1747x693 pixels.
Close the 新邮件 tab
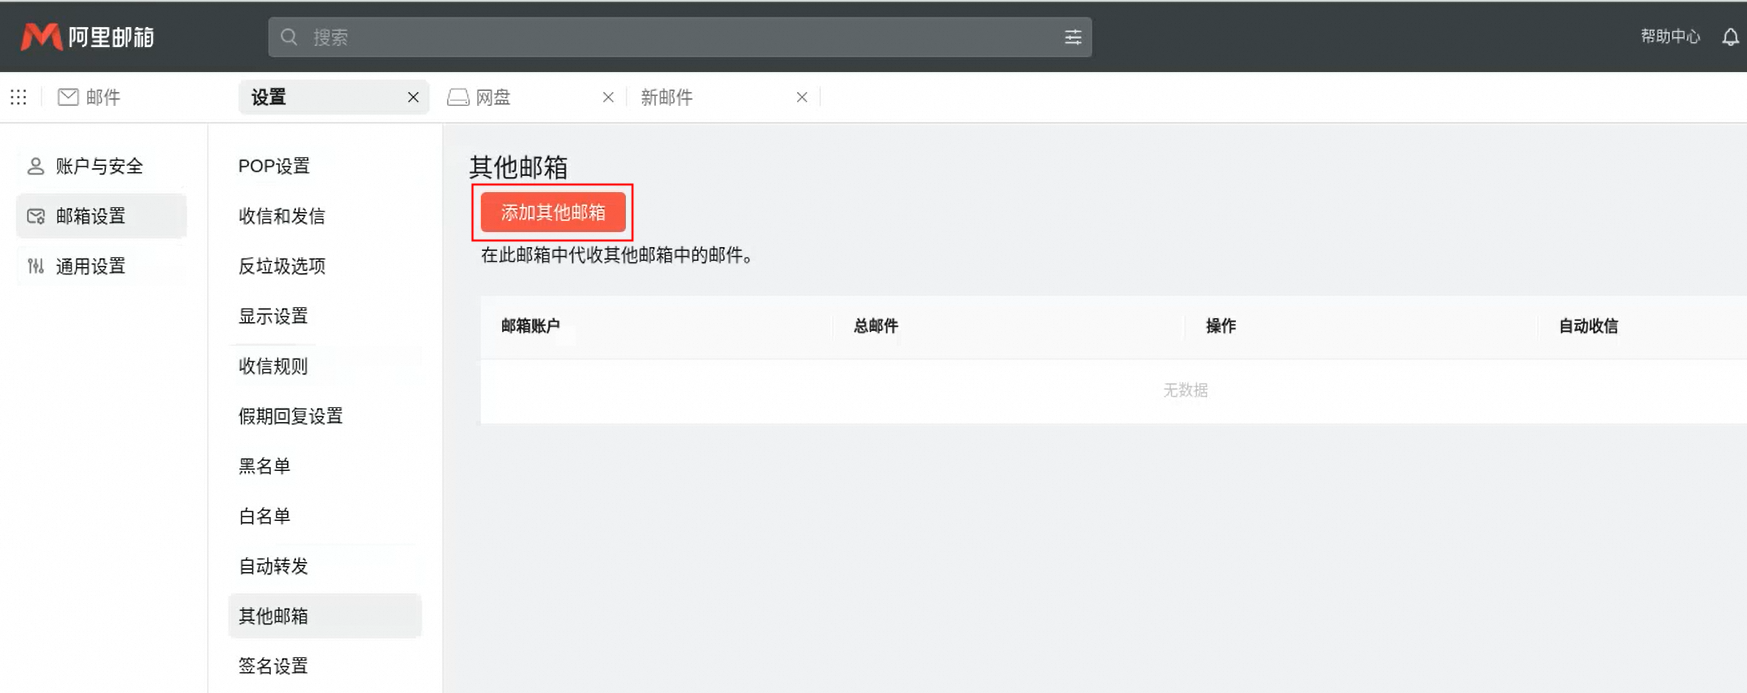[x=802, y=97]
